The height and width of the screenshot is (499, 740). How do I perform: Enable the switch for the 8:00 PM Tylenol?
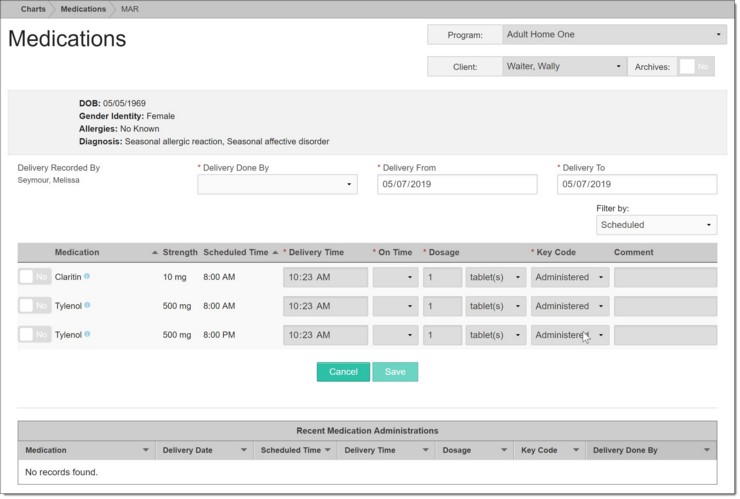35,335
